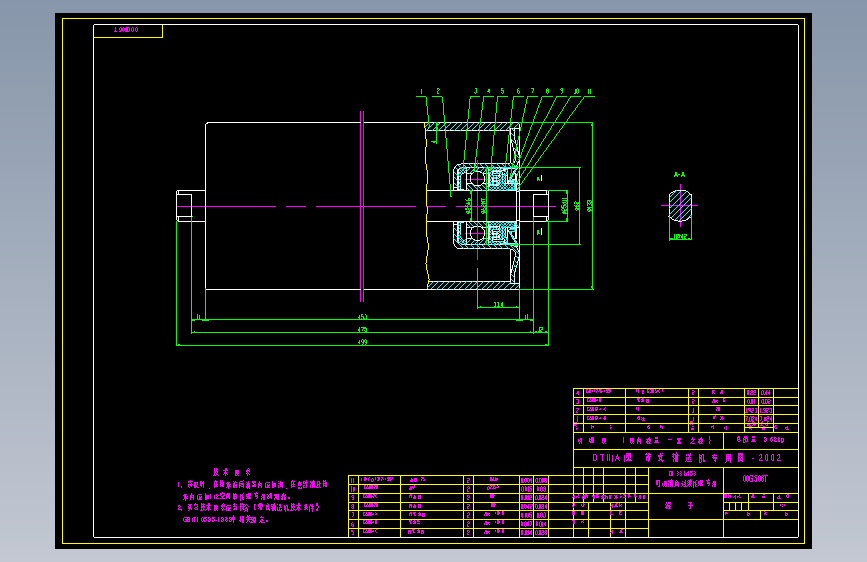The width and height of the screenshot is (867, 562).
Task: Click the drawing number 00G306T
Action: (x=755, y=478)
